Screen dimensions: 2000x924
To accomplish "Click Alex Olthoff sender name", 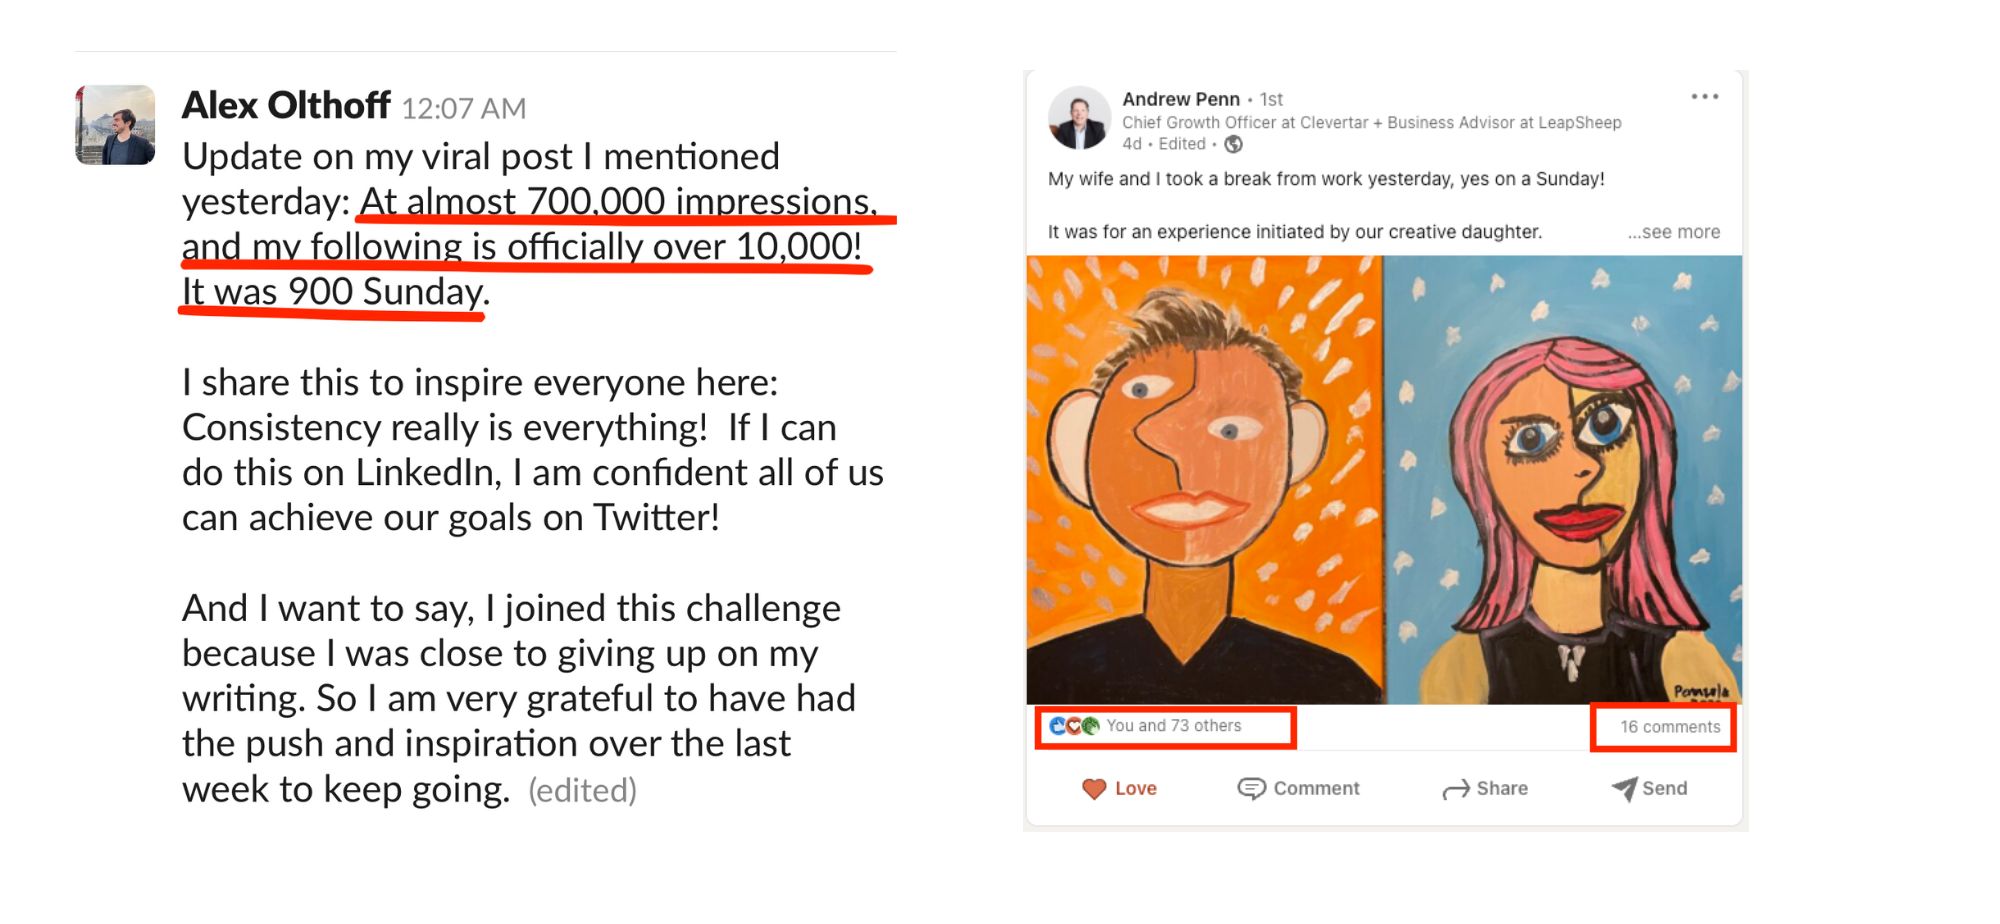I will click(286, 105).
